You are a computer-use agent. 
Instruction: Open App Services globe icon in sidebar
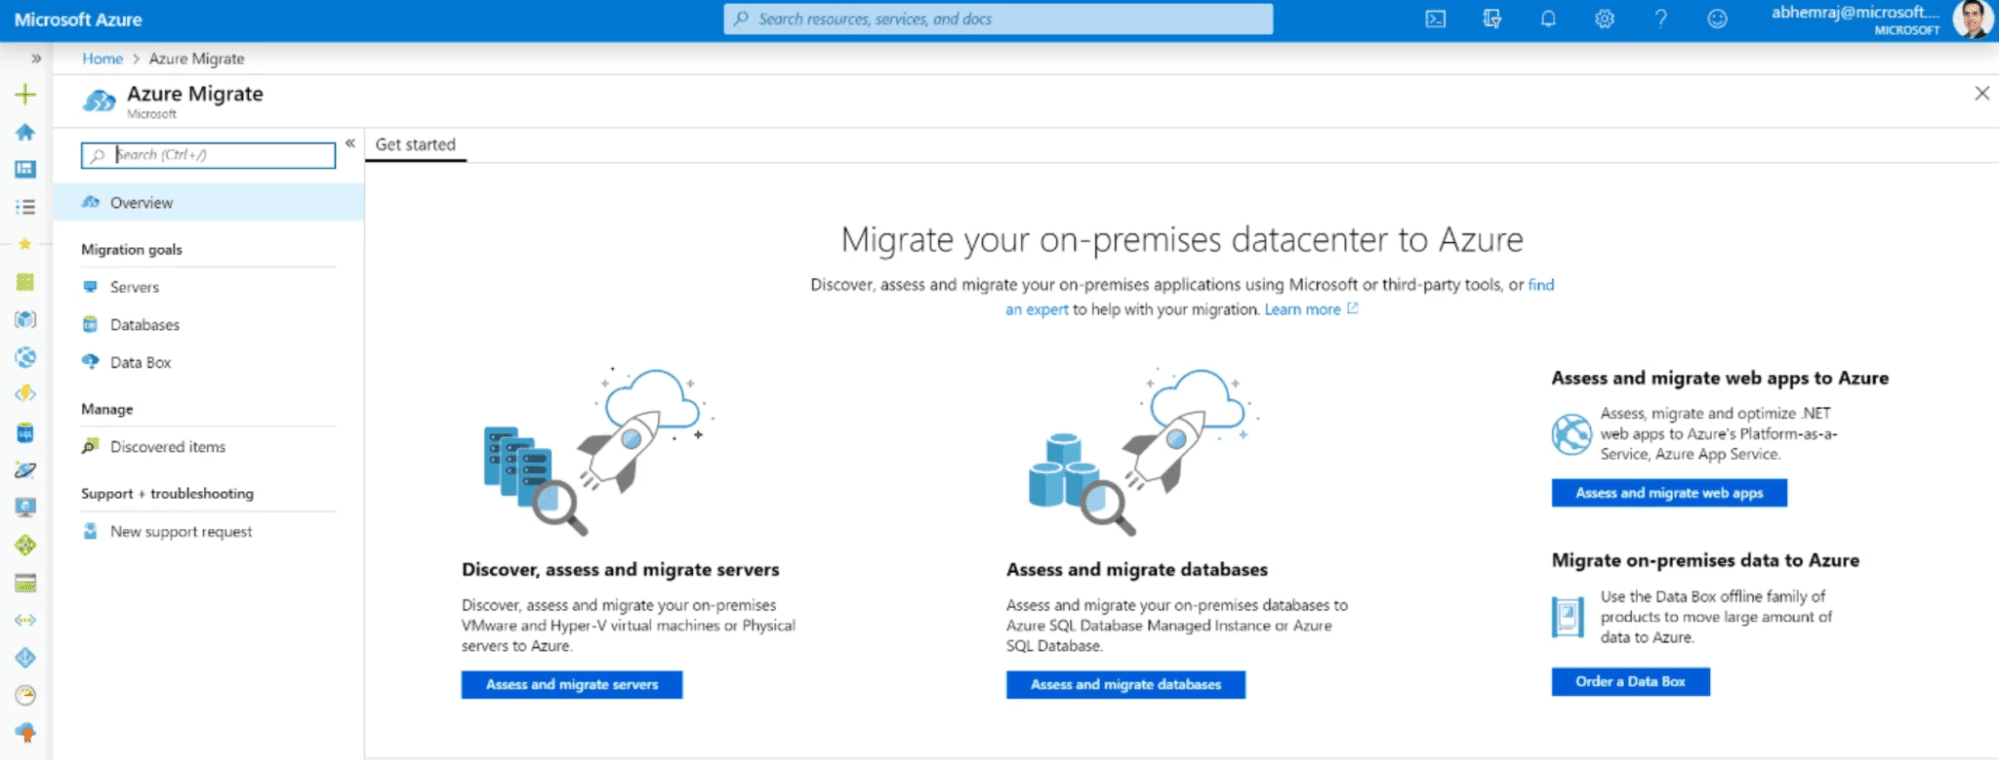[x=25, y=357]
